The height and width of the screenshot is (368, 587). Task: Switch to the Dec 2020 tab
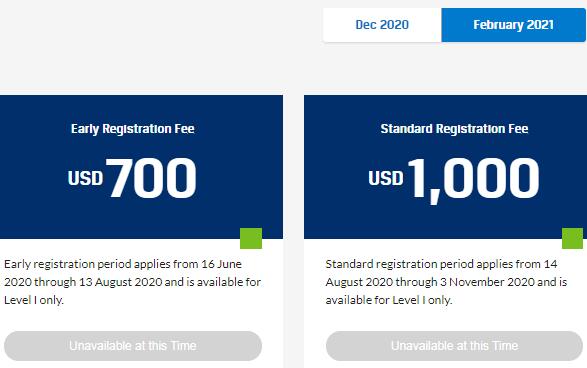click(x=382, y=25)
